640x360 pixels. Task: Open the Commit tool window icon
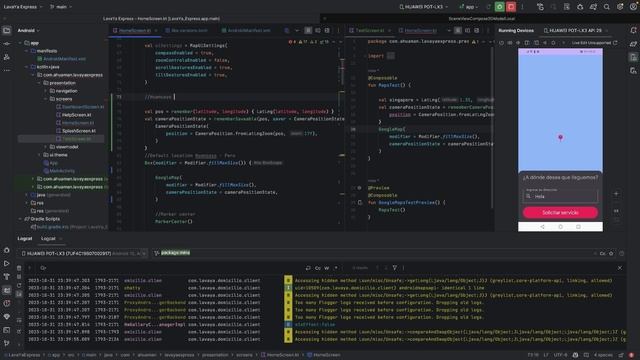[x=7, y=44]
